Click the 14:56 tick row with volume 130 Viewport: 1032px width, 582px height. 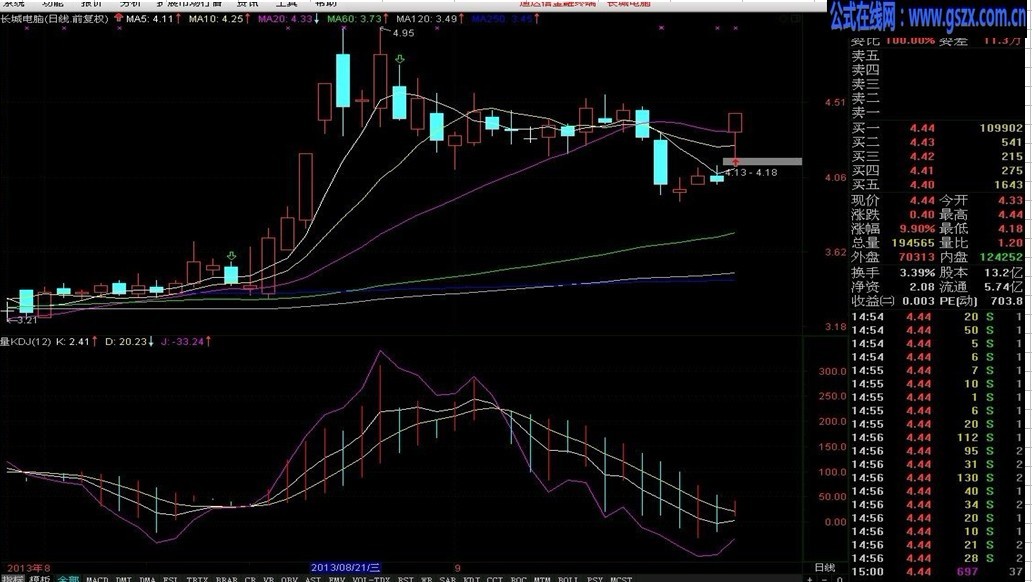[x=937, y=478]
